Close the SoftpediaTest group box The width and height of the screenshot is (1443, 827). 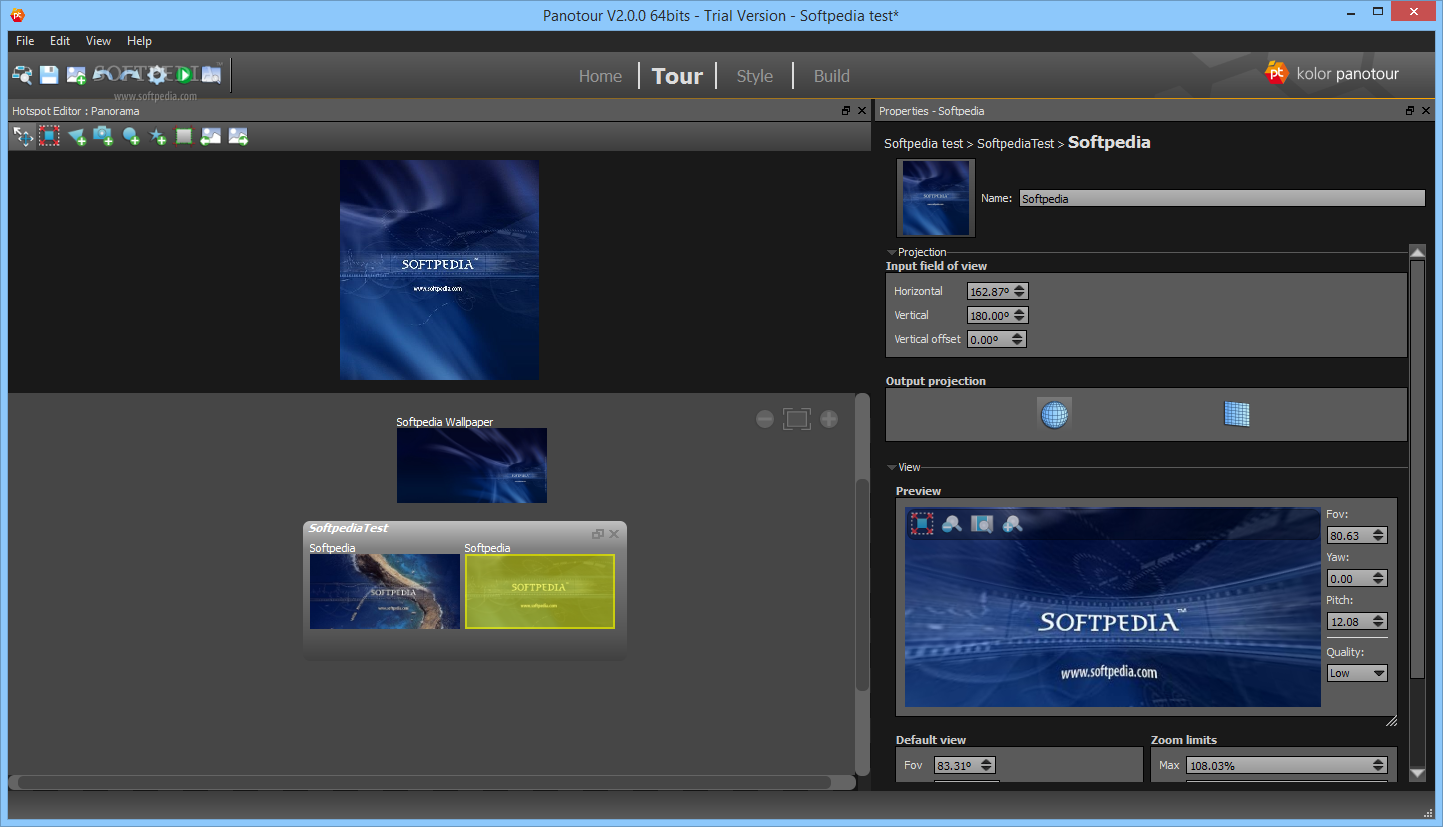(614, 534)
